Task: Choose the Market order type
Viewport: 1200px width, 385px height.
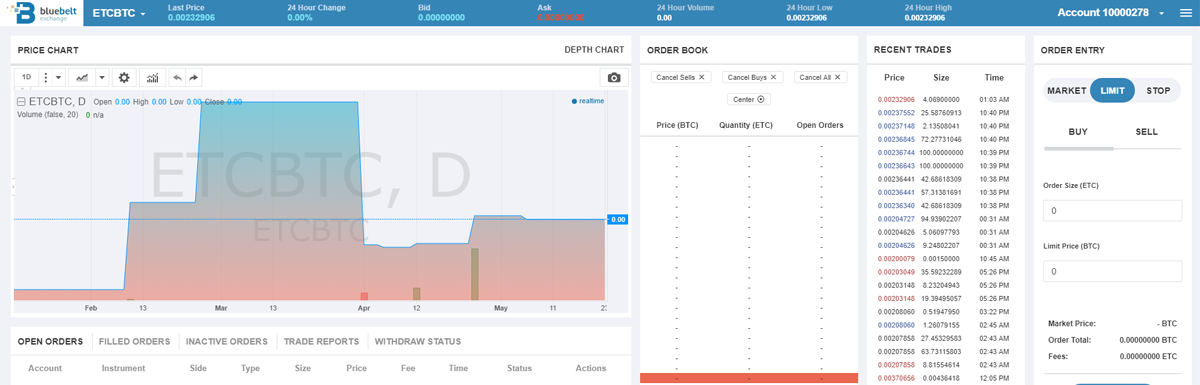Action: [1066, 91]
